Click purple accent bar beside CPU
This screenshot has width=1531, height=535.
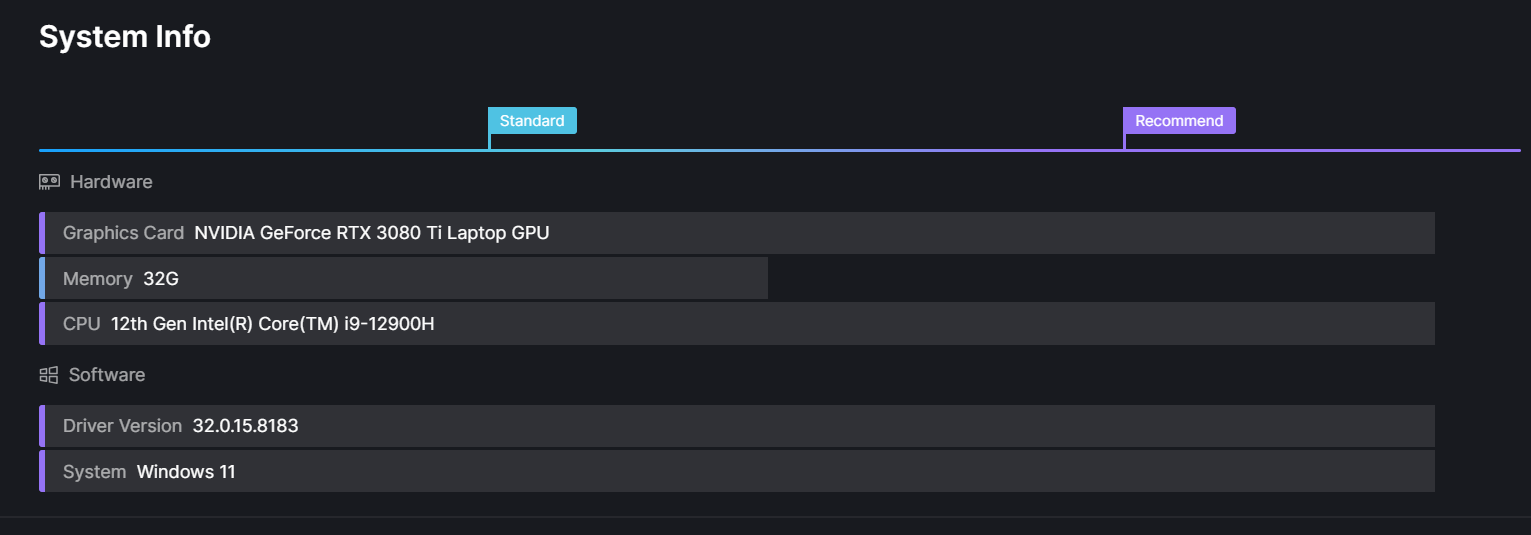[42, 324]
